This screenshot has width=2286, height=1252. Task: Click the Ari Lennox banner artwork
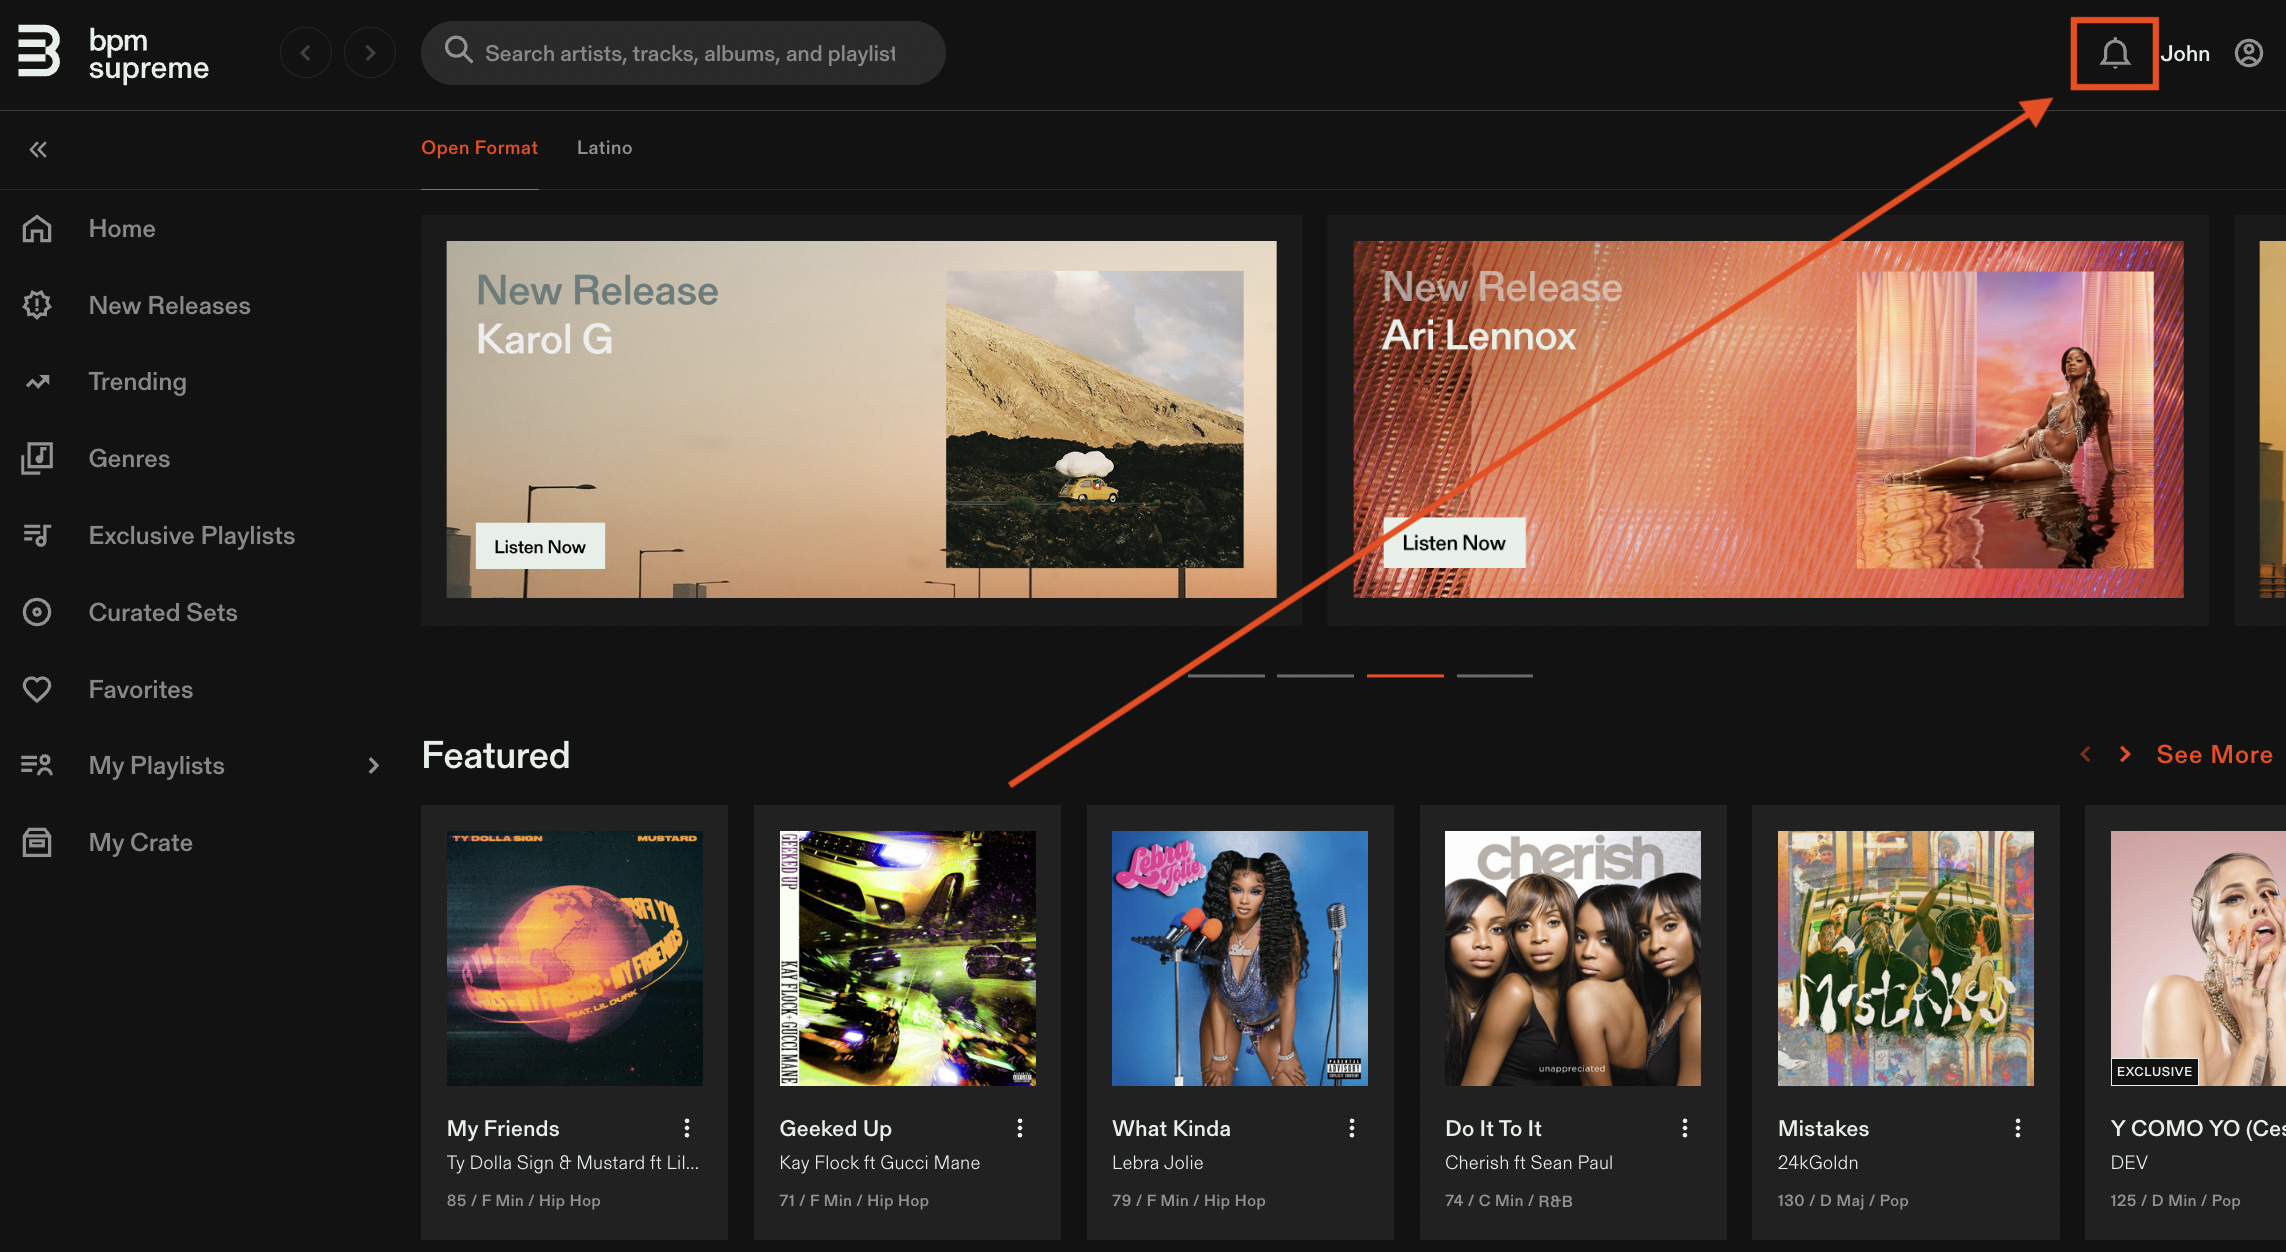click(2005, 419)
